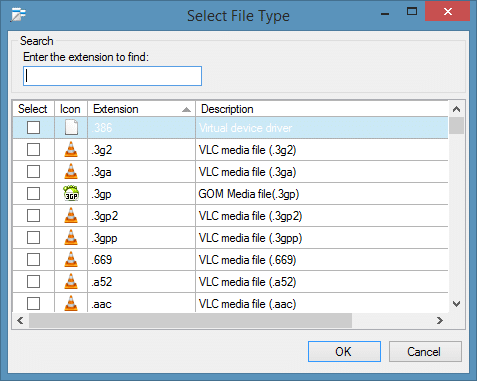Screen dimensions: 477x381
Task: Click 'VLC media file (.669)' description
Action: point(247,260)
